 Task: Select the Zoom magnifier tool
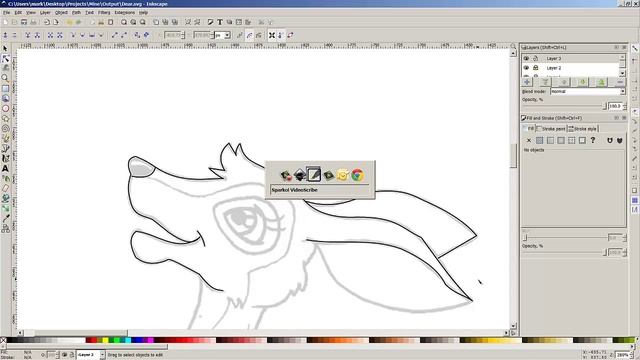(x=5, y=78)
